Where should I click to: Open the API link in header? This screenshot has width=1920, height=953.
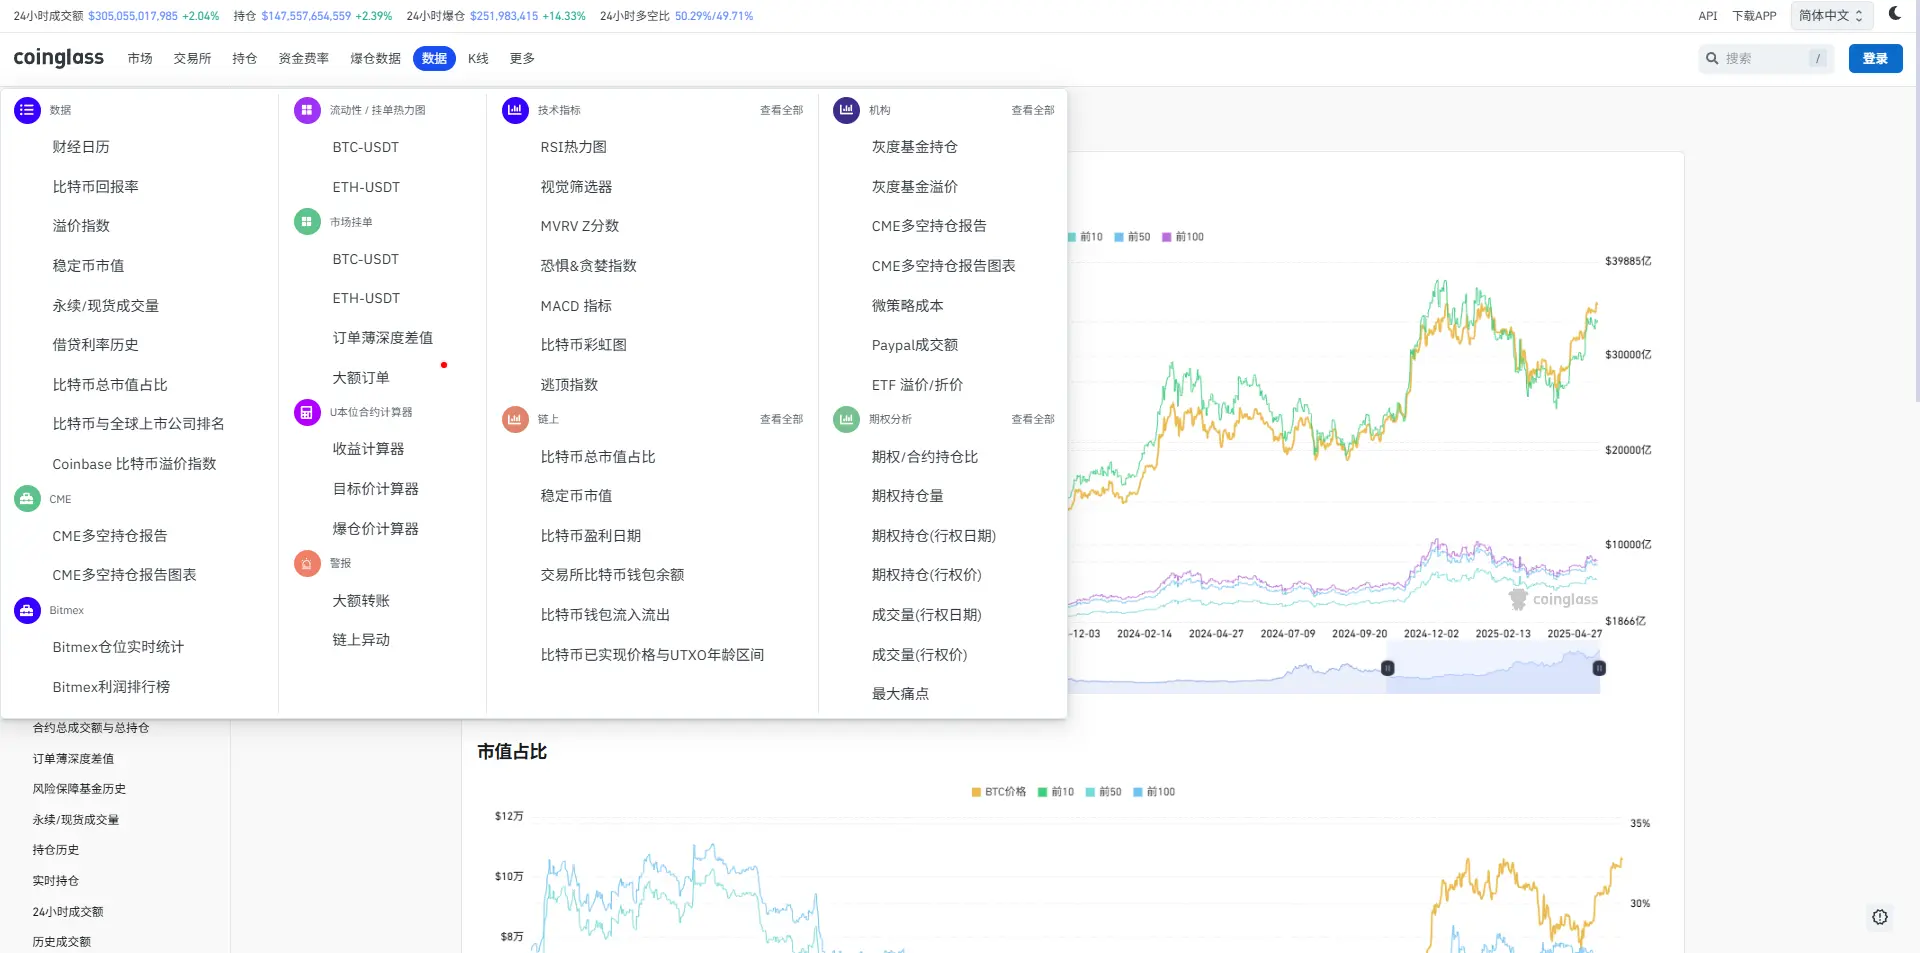pos(1708,16)
